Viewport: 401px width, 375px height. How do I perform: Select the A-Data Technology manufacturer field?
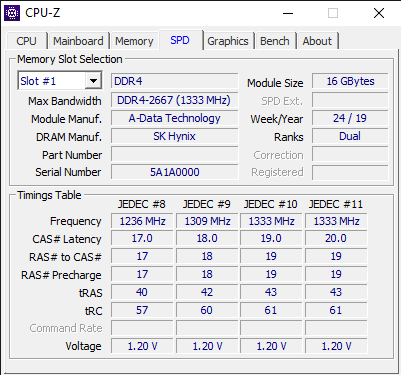coord(174,118)
